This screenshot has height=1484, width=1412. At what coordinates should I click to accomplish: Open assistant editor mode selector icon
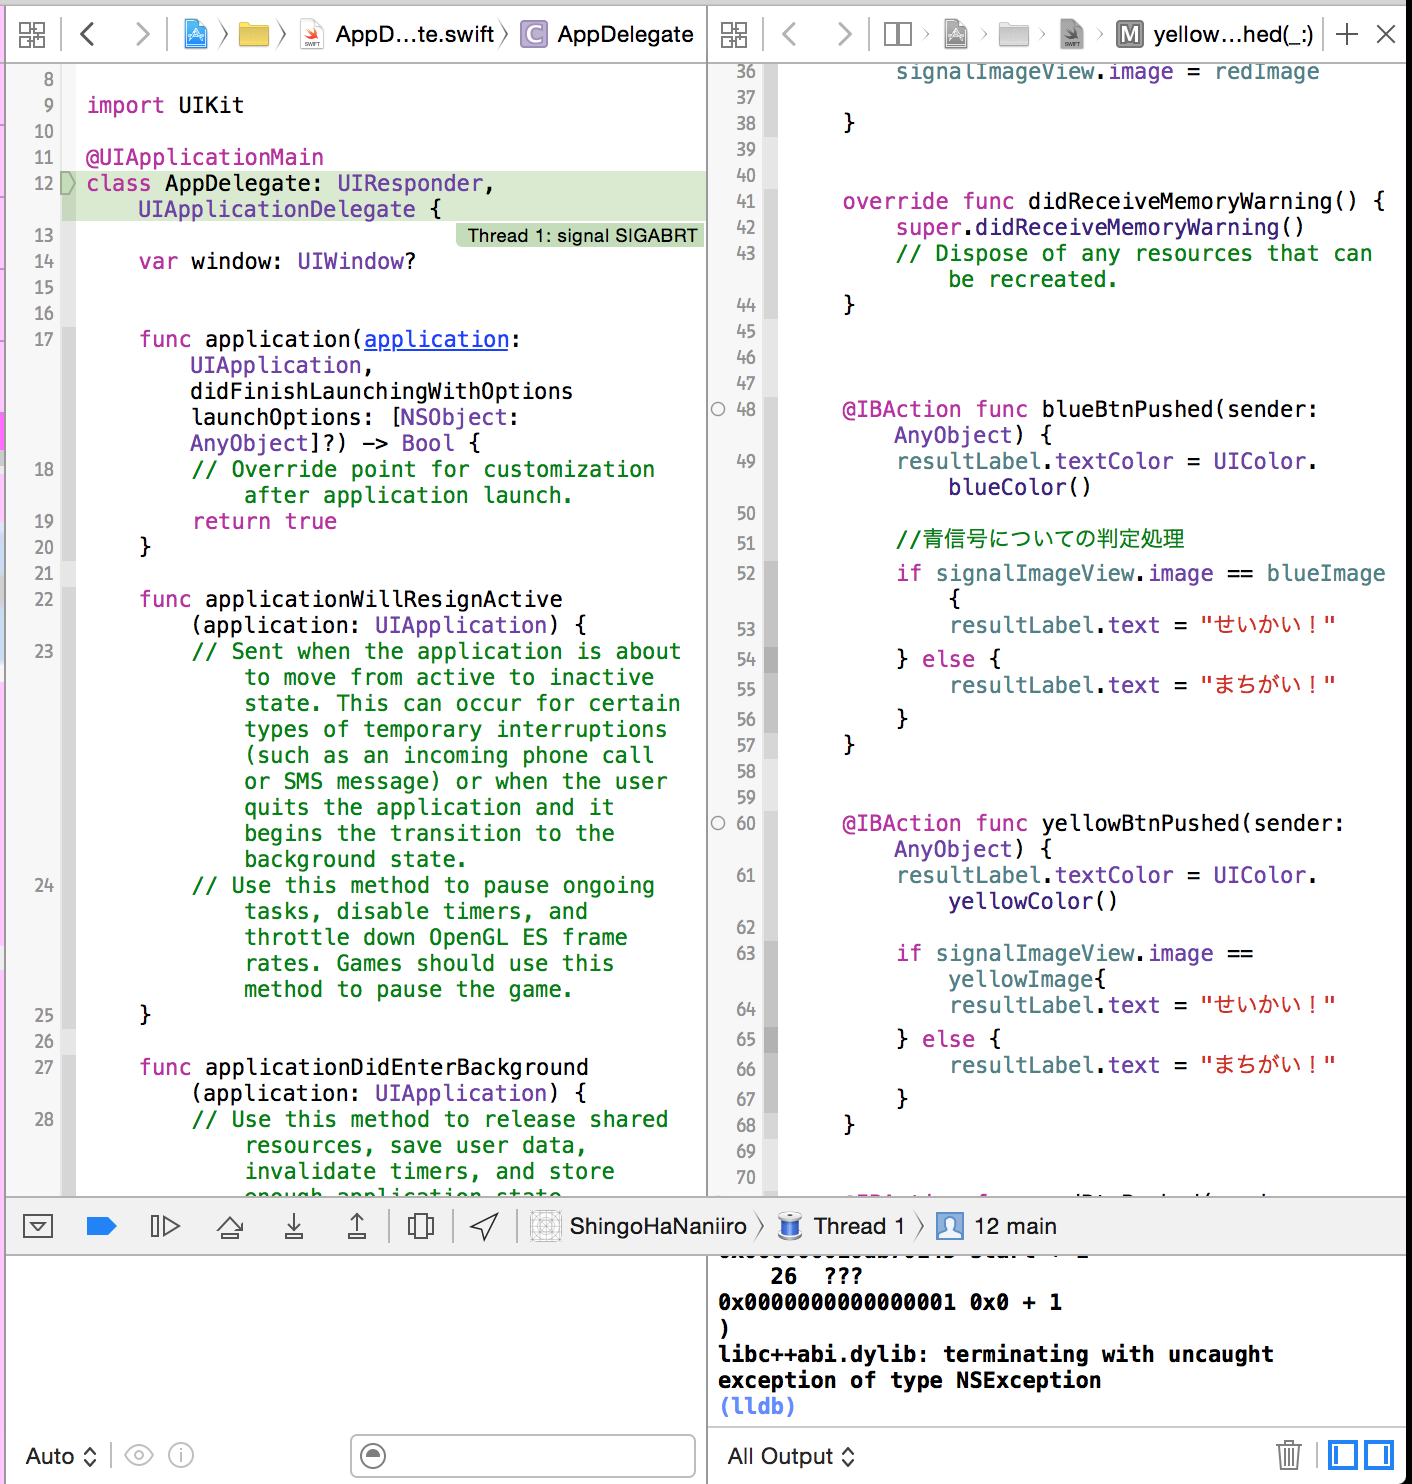point(898,35)
